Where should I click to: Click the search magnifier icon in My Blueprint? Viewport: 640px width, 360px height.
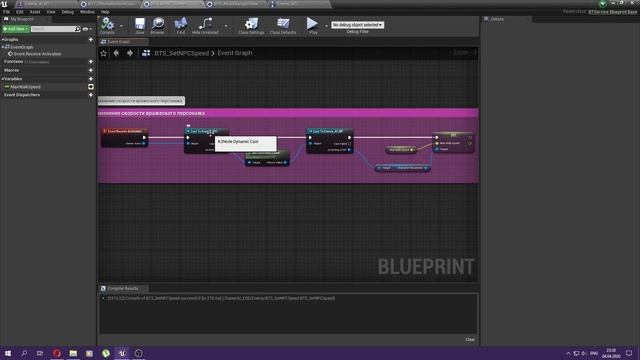point(78,29)
